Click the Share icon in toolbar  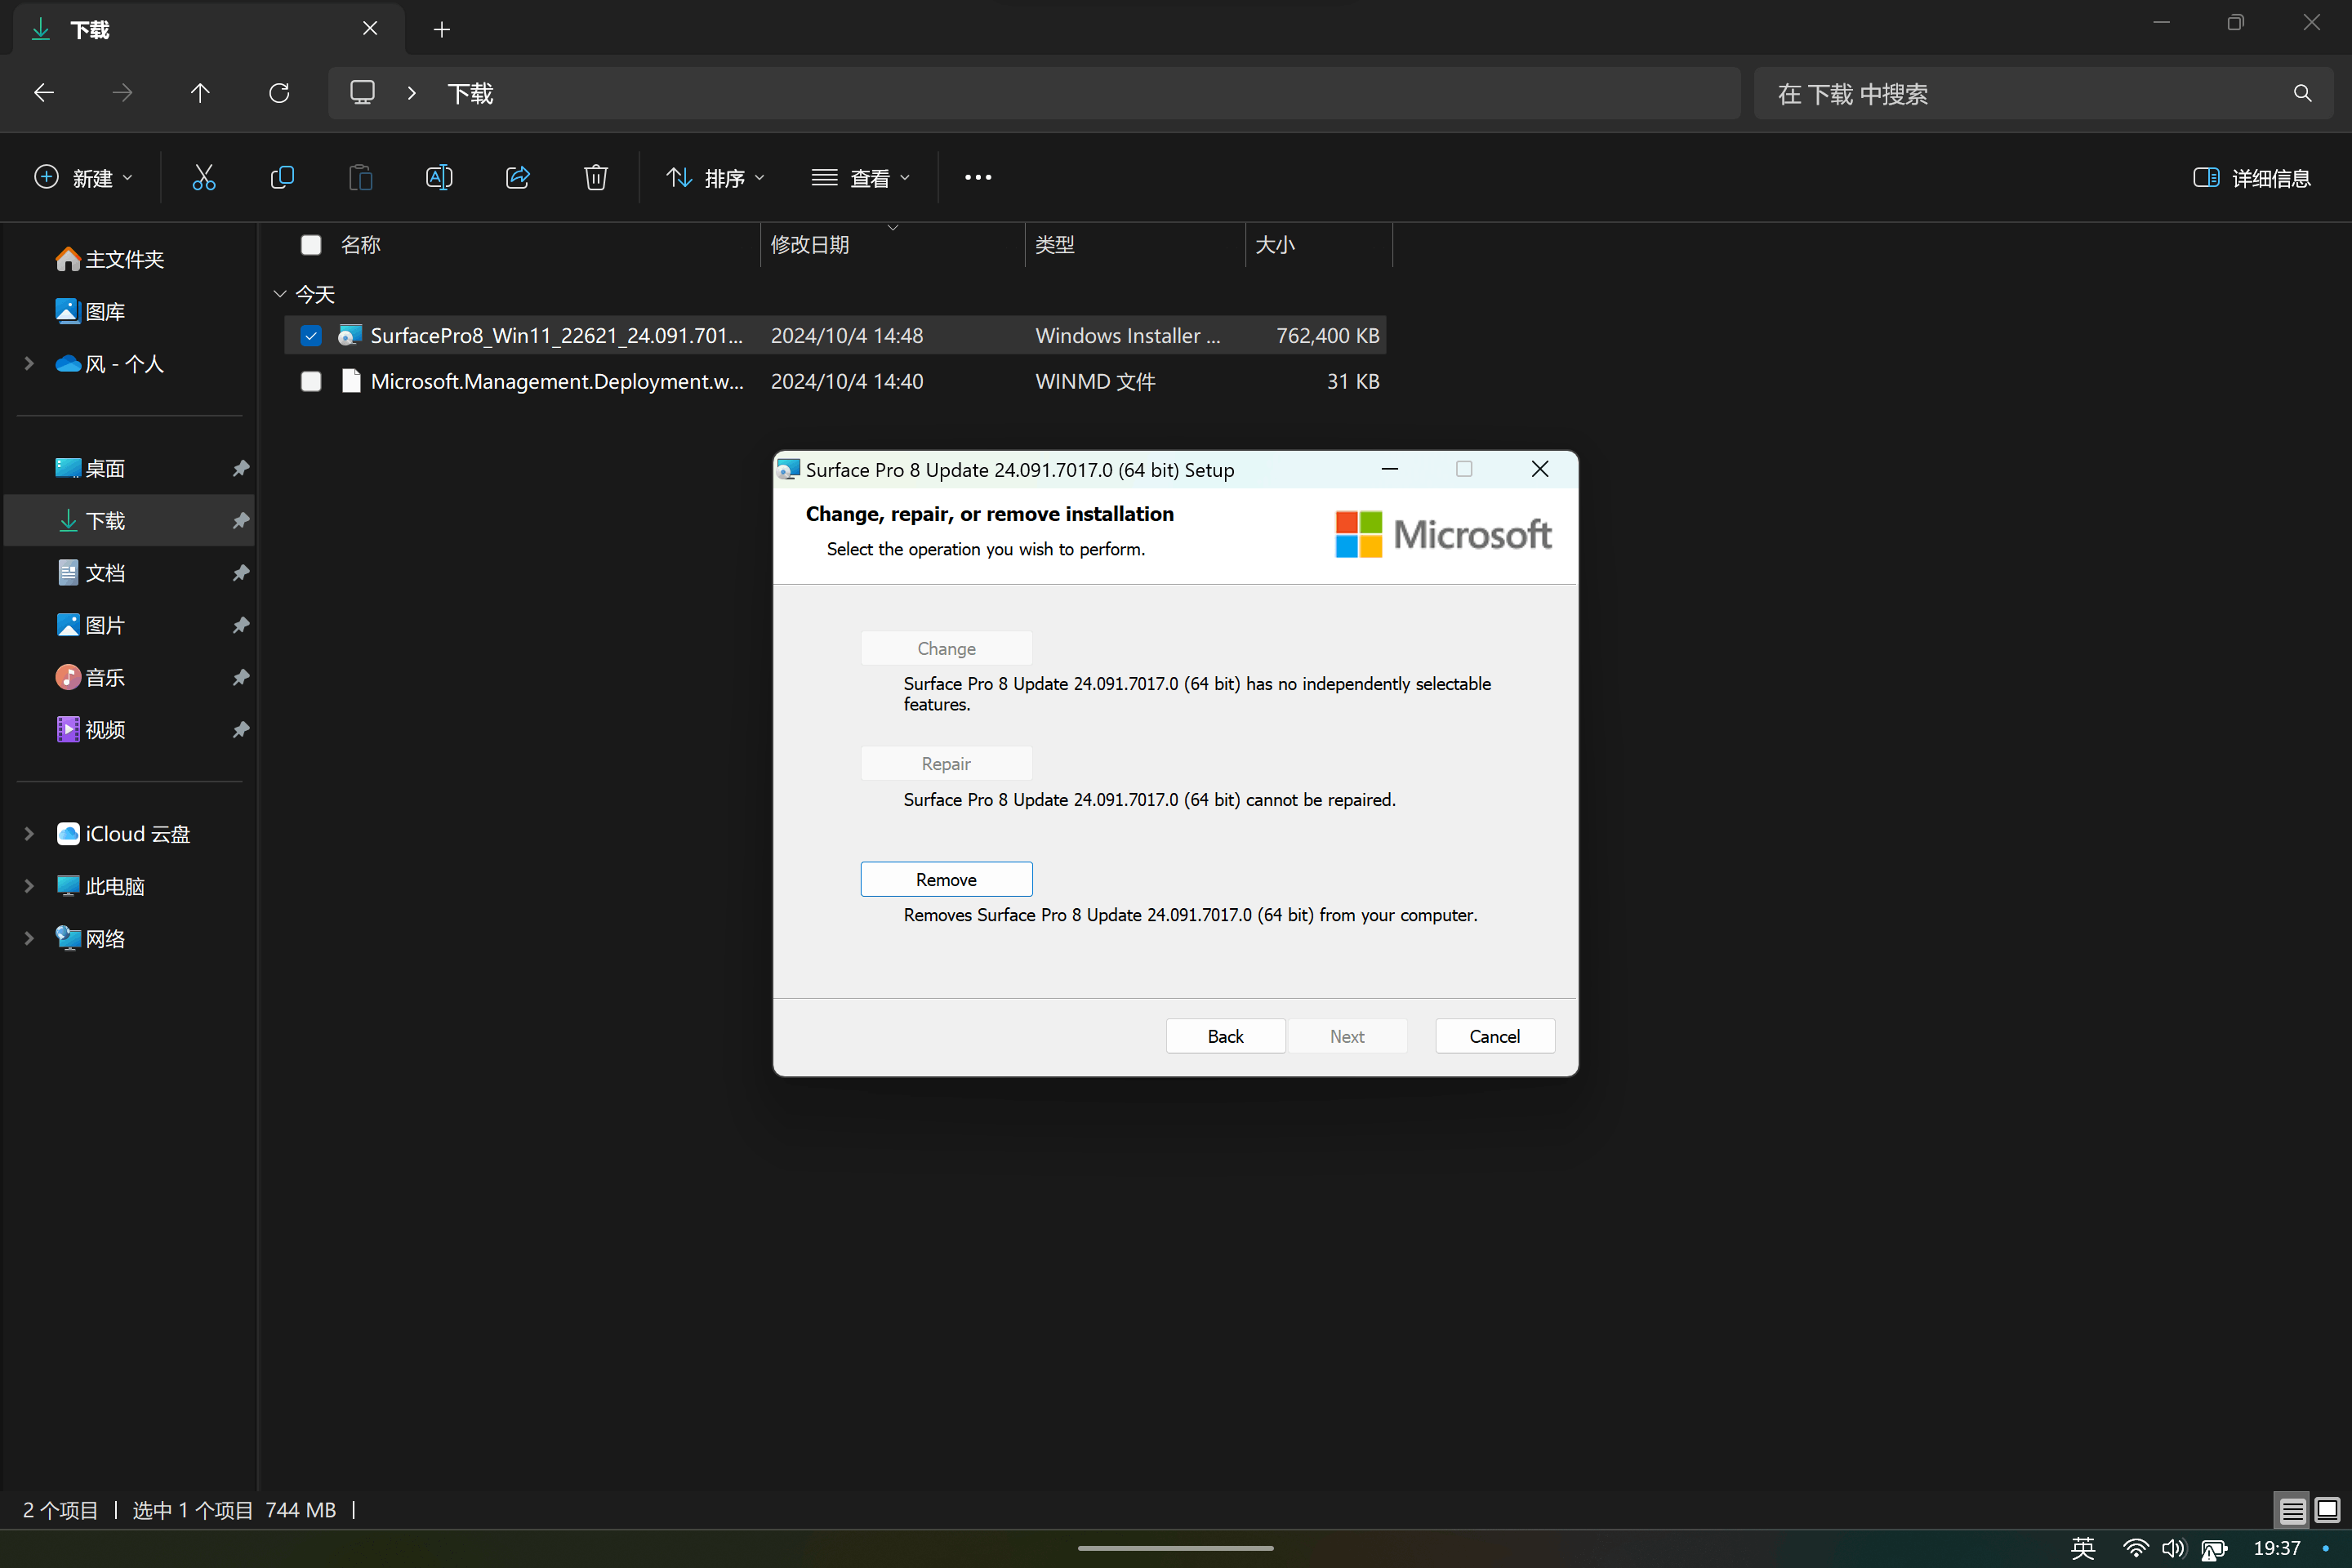click(x=517, y=178)
